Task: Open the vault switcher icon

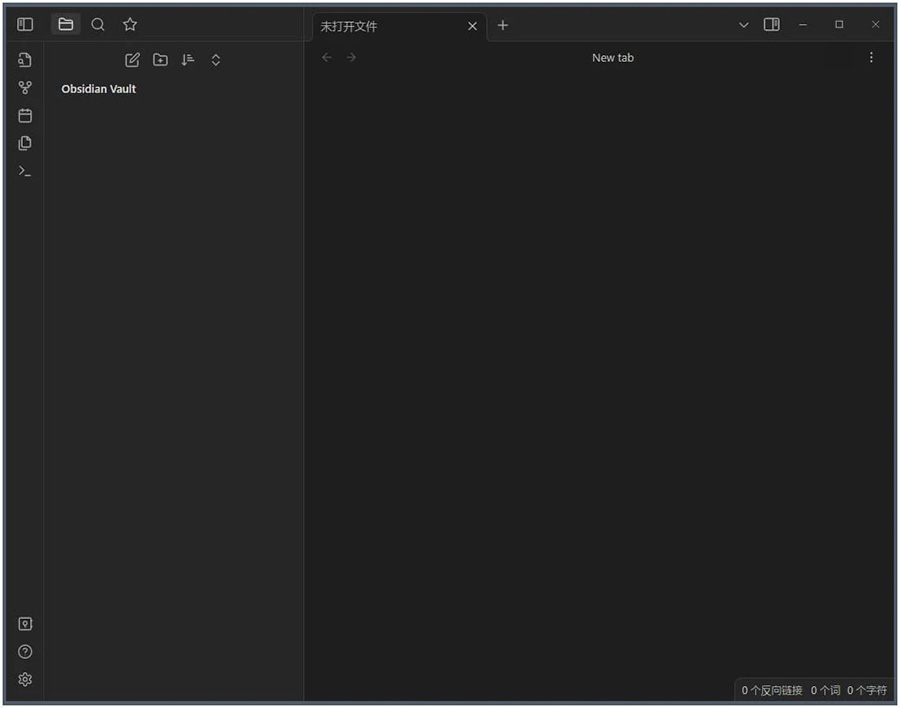Action: (25, 624)
